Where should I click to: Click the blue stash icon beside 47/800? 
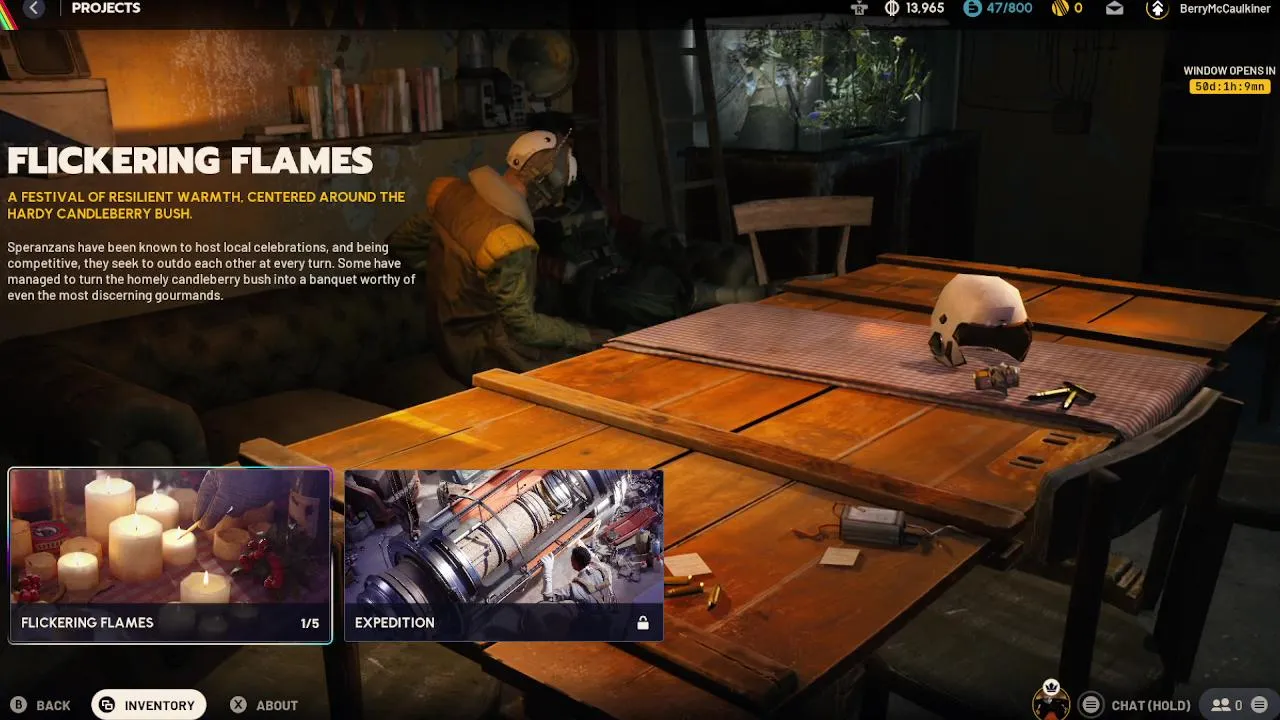click(x=972, y=8)
